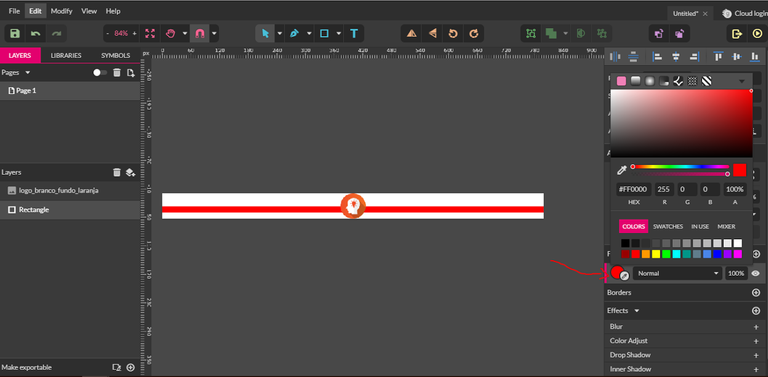Add a new Drop Shadow effect
This screenshot has width=768, height=377.
pyautogui.click(x=756, y=355)
